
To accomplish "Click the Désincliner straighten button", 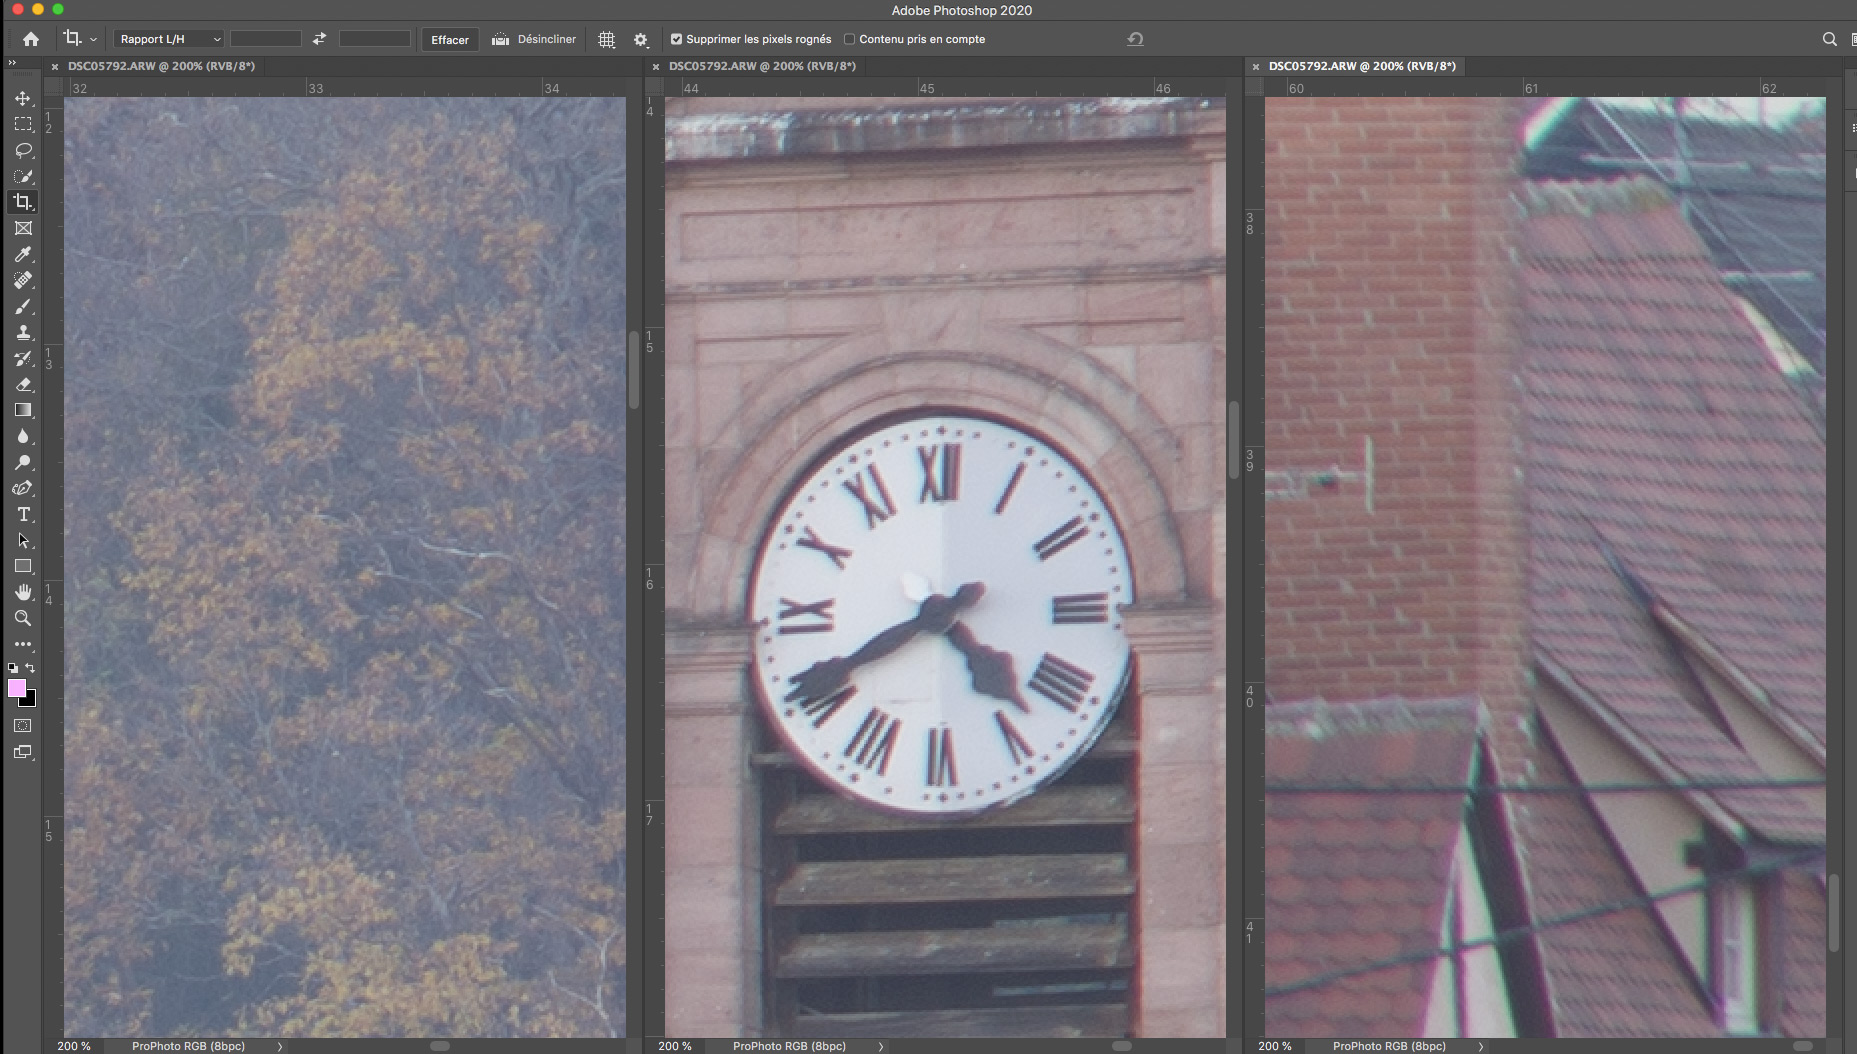I will 535,39.
